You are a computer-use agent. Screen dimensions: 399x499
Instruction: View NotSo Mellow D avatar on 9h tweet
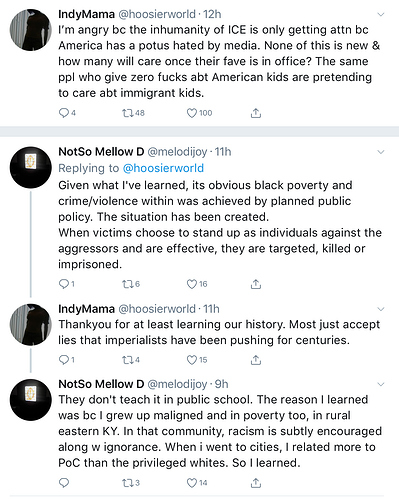click(31, 400)
